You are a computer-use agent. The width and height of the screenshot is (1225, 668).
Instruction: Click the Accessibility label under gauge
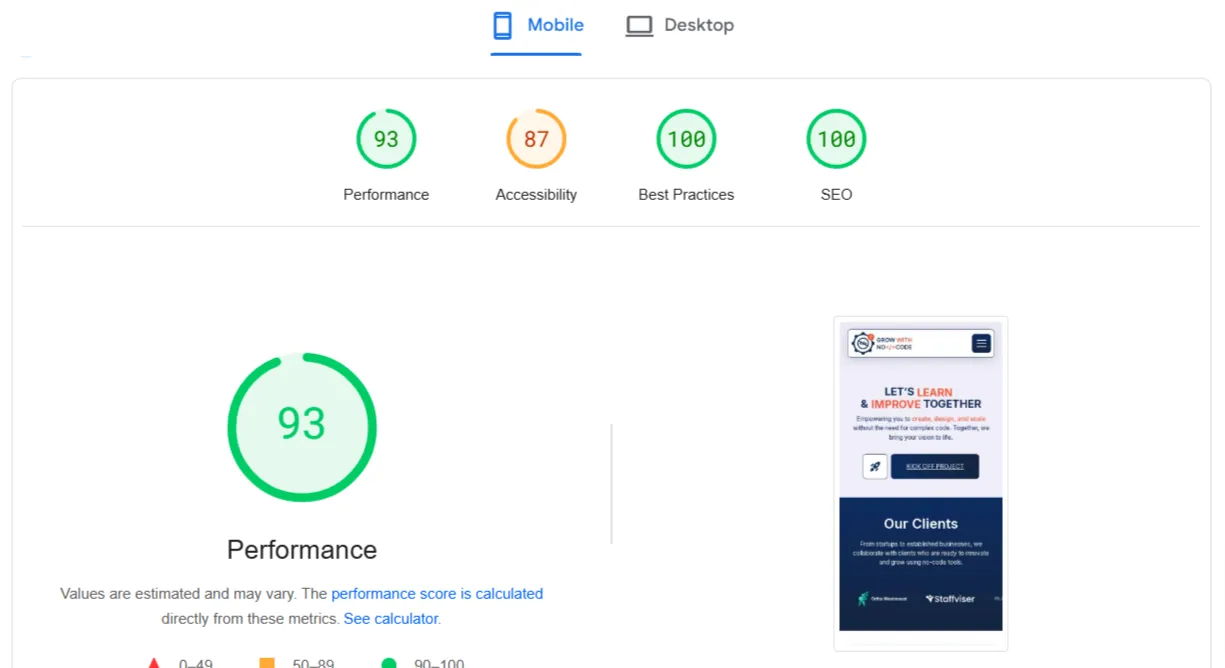coord(536,195)
